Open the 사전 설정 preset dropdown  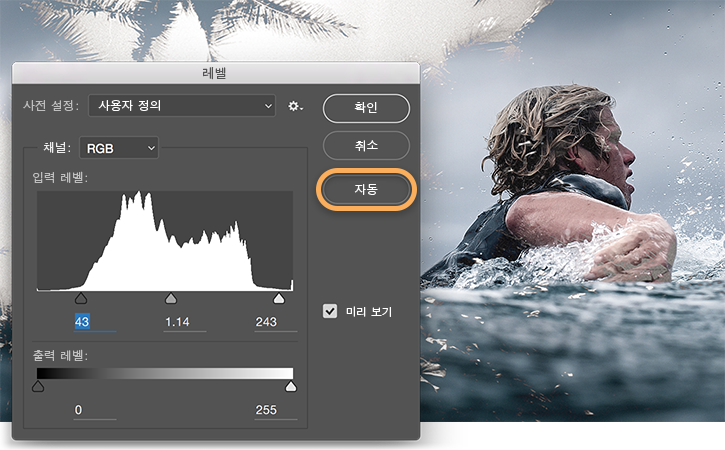point(182,106)
